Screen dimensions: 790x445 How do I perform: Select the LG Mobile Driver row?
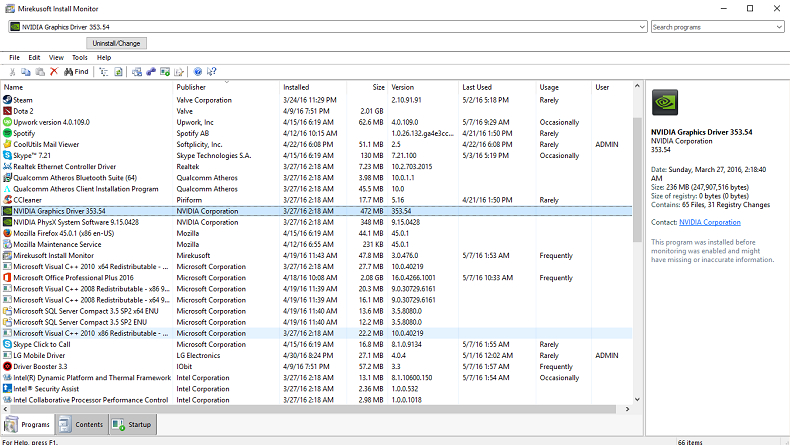click(316, 355)
